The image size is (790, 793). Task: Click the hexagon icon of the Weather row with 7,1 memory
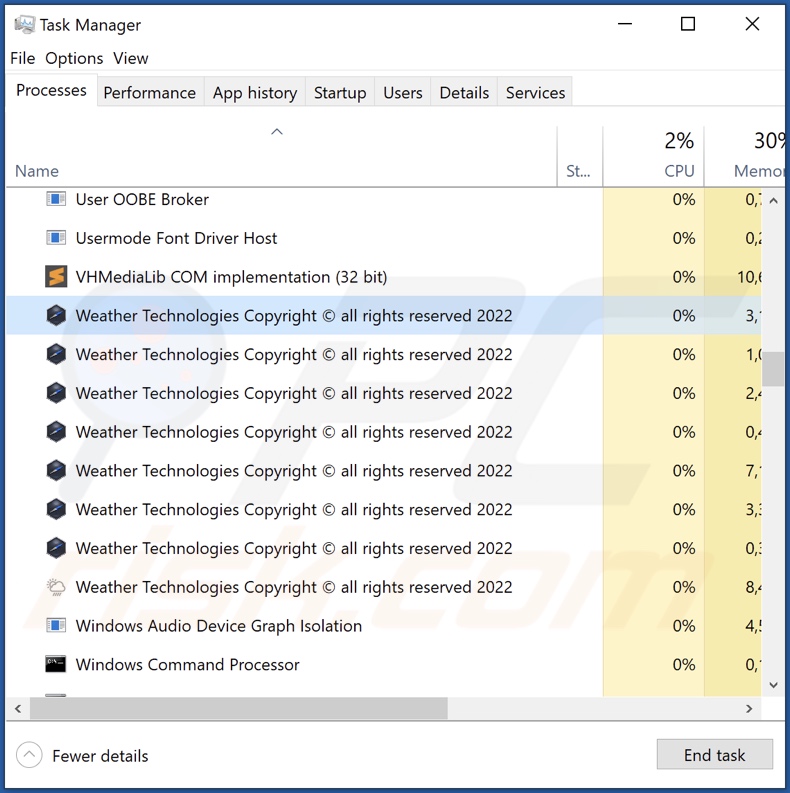(56, 471)
